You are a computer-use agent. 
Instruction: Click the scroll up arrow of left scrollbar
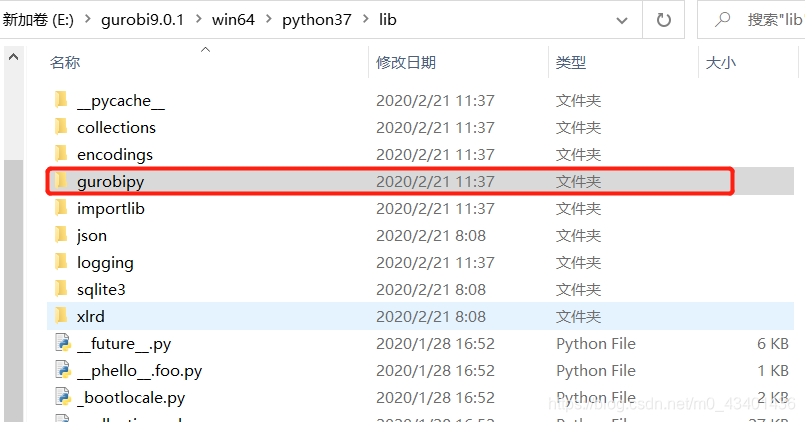pyautogui.click(x=13, y=56)
